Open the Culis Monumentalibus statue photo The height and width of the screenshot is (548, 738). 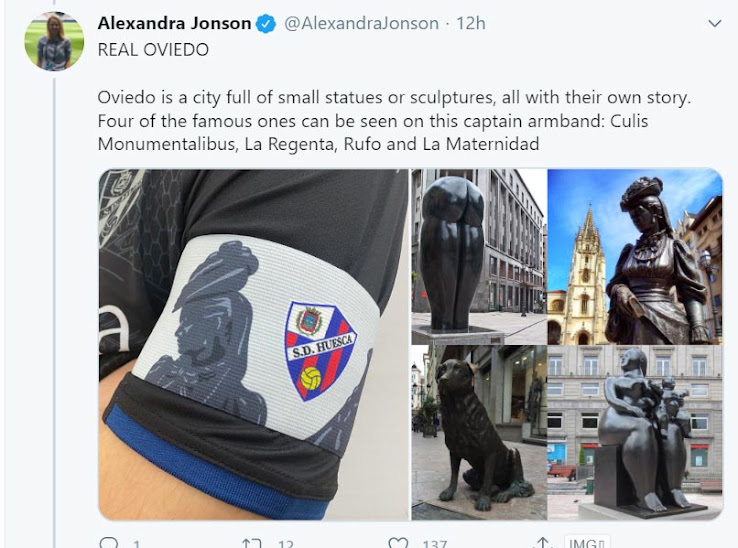[479, 257]
